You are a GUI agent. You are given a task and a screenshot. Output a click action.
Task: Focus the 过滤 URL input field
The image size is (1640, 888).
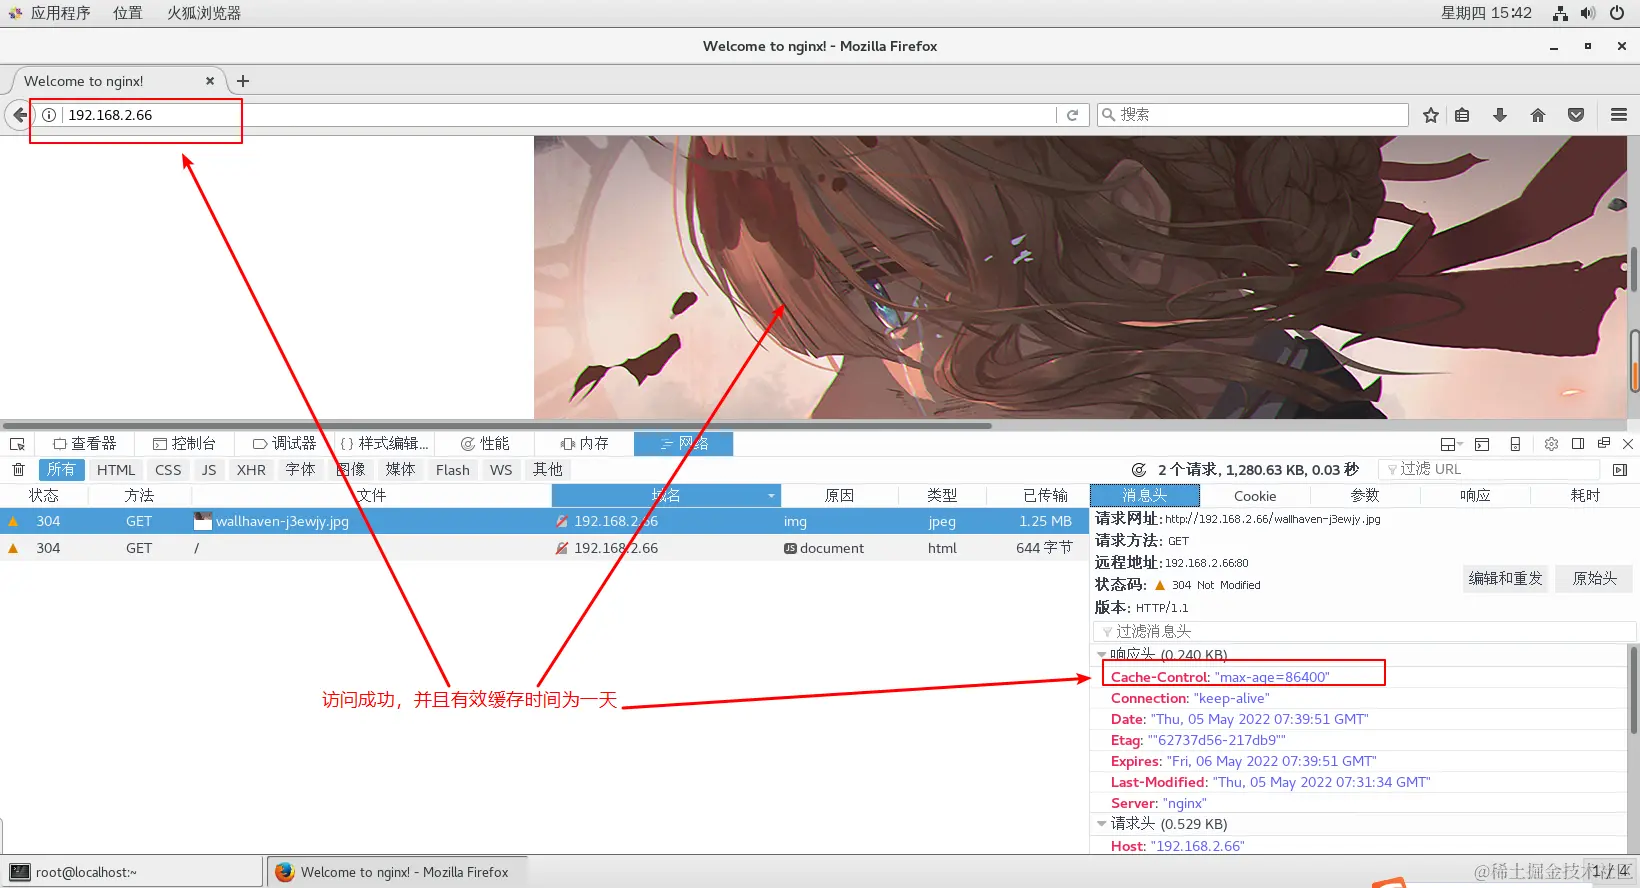[x=1489, y=470]
